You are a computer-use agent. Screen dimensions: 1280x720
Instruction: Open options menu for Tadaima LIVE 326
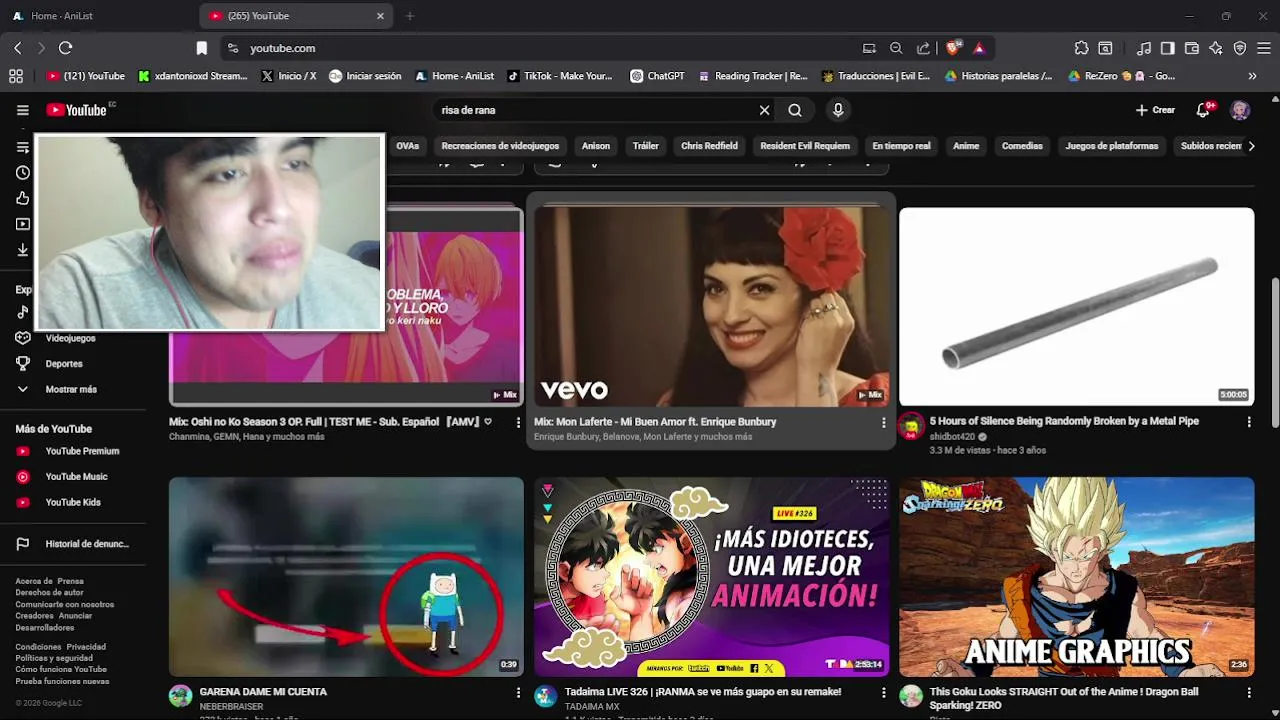(x=883, y=693)
